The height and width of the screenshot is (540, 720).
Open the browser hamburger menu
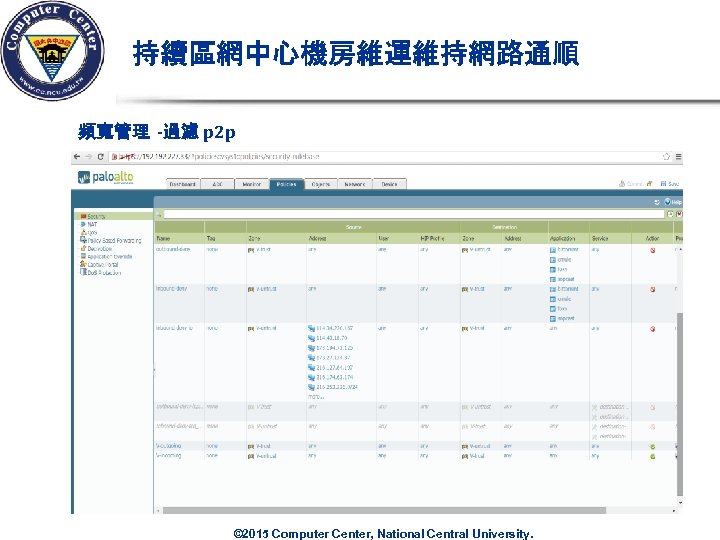(678, 157)
